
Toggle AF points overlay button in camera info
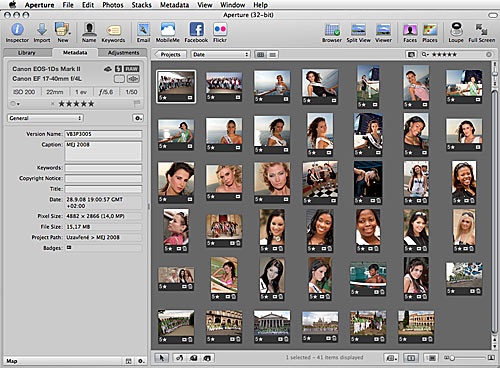click(x=133, y=79)
